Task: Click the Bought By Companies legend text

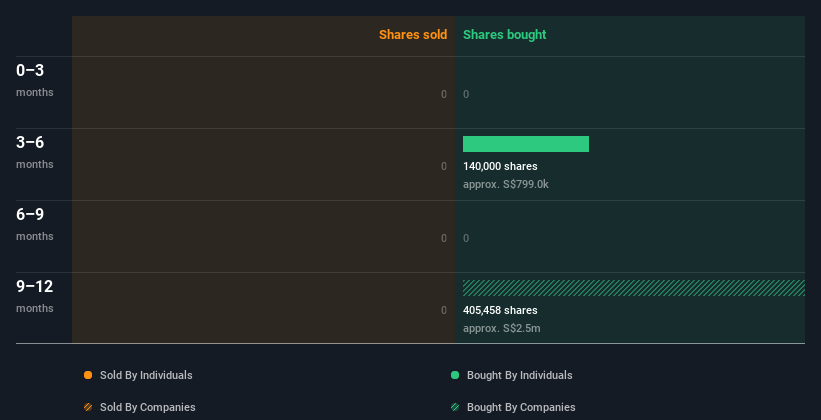Action: tap(521, 407)
